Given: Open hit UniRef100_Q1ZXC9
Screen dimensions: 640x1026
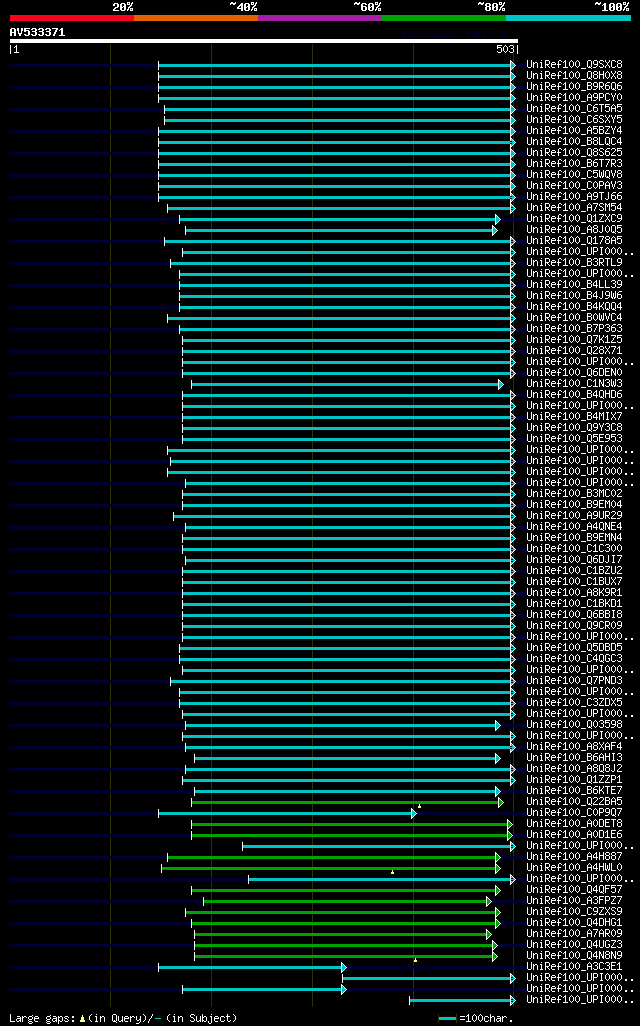Looking at the screenshot, I should pyautogui.click(x=575, y=219).
